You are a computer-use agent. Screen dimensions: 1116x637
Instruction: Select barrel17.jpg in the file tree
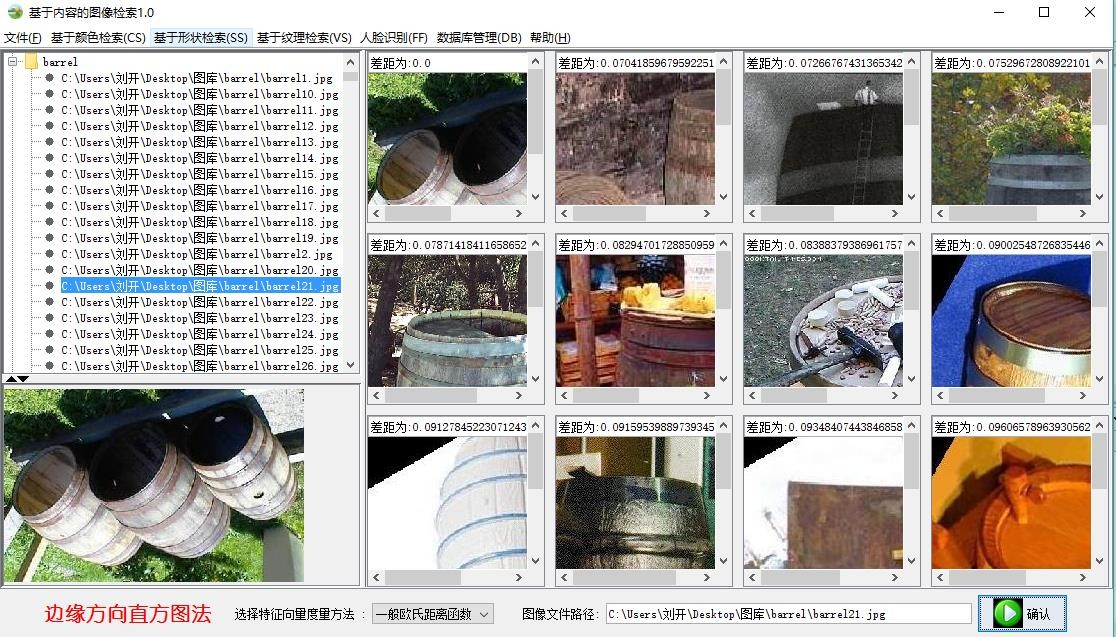199,206
